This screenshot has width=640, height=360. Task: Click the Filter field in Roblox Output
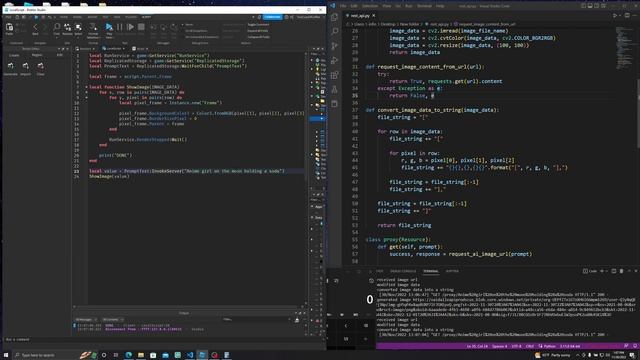[256, 320]
